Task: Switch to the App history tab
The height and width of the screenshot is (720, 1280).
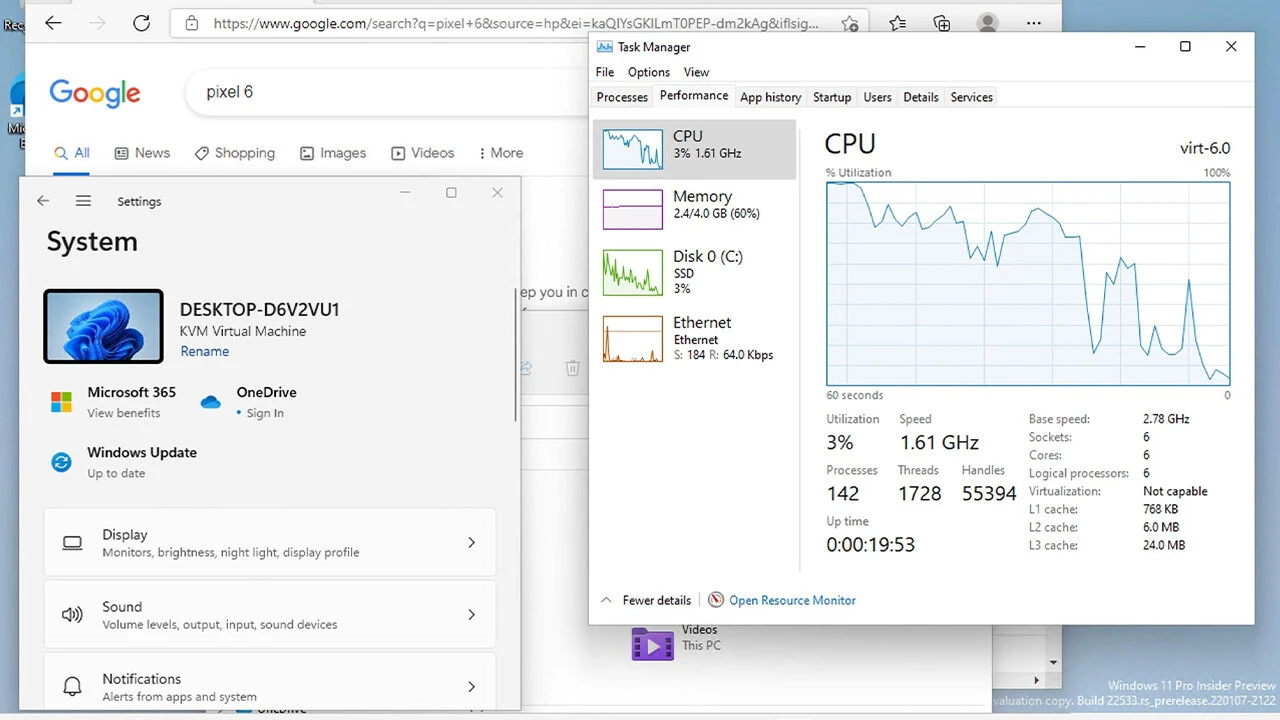Action: (770, 97)
